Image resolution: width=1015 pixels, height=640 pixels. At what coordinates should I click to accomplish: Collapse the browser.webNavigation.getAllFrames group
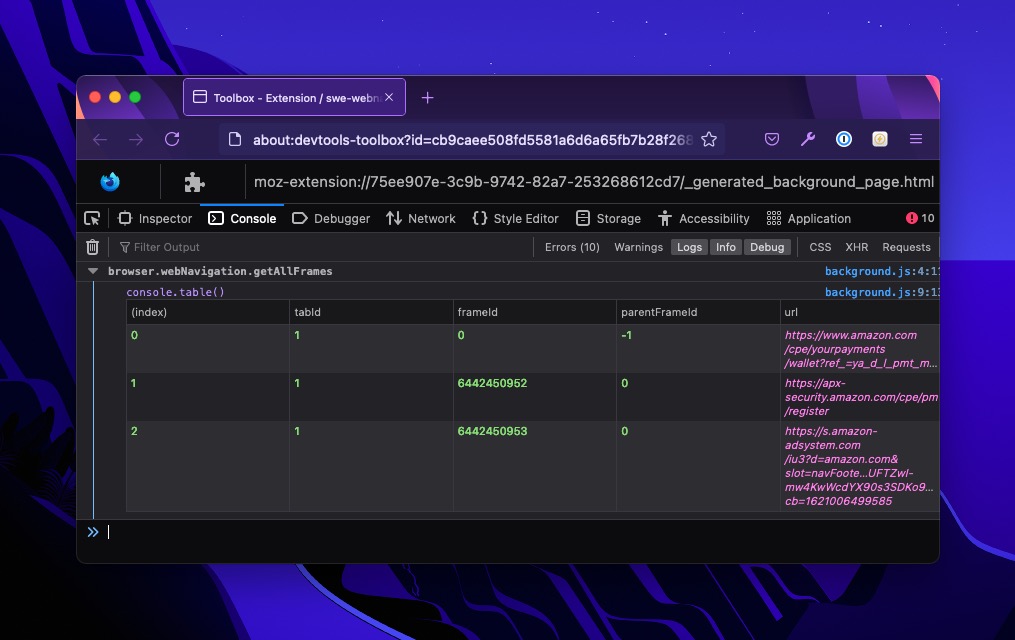(93, 271)
